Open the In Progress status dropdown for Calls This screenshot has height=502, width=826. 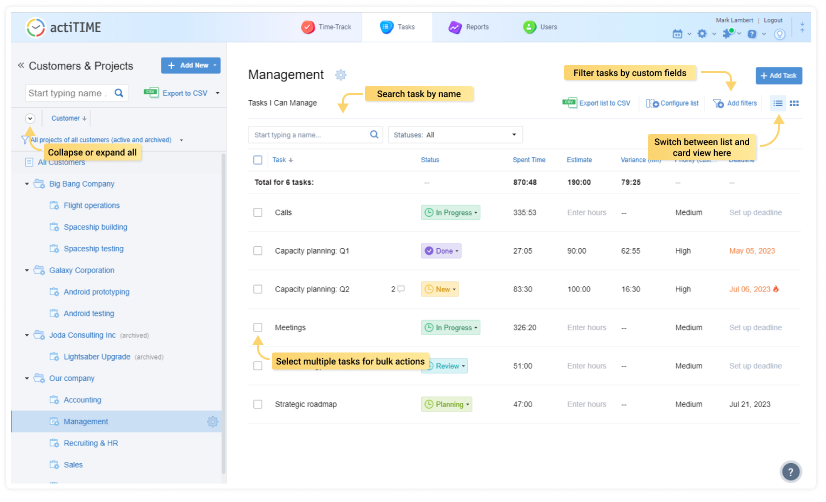450,212
